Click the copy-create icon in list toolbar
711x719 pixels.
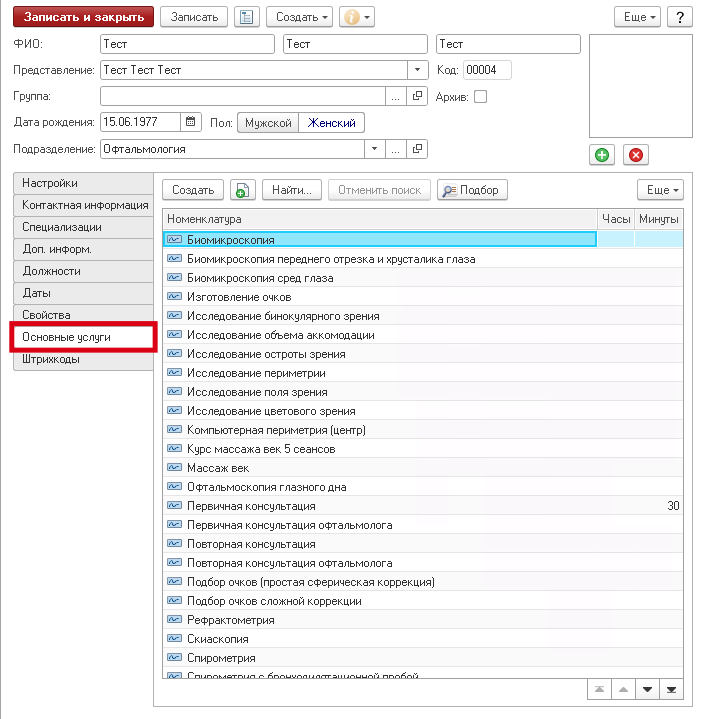[242, 190]
